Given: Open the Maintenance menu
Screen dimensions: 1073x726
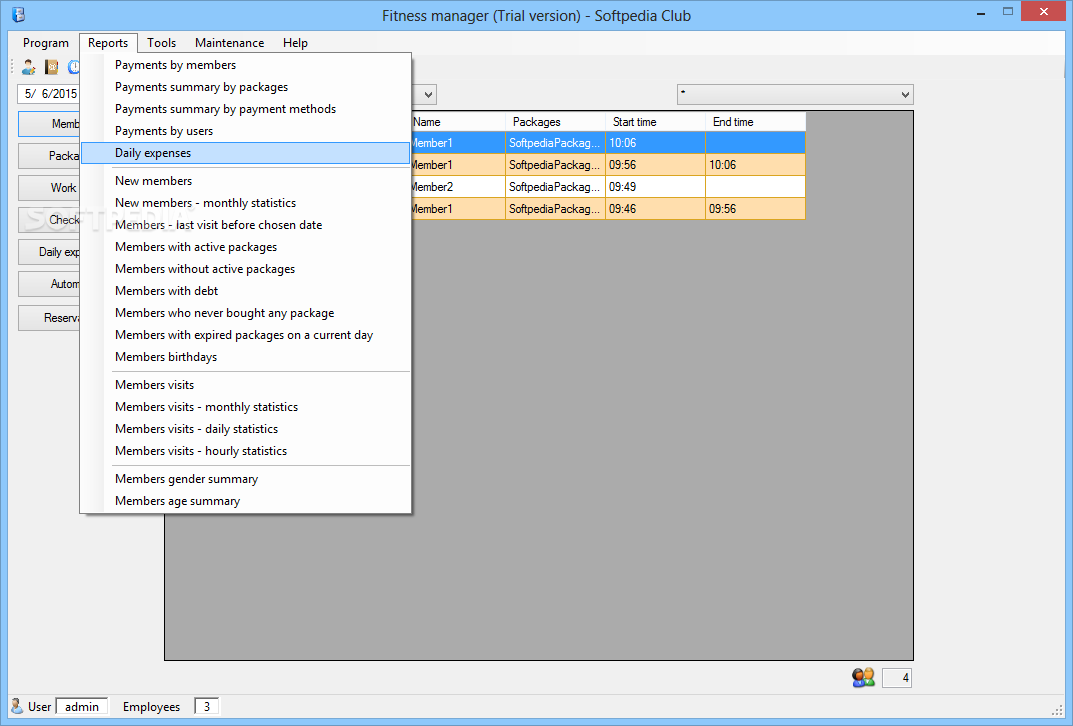Looking at the screenshot, I should coord(229,42).
